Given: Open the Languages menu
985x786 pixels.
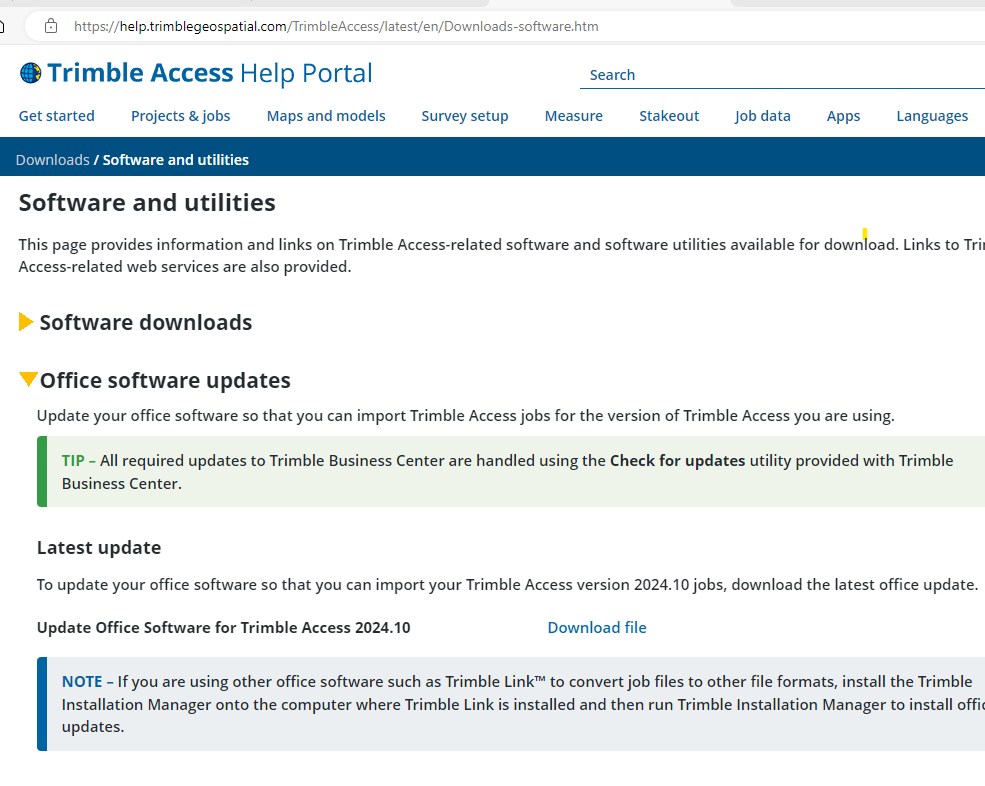Looking at the screenshot, I should tap(932, 116).
